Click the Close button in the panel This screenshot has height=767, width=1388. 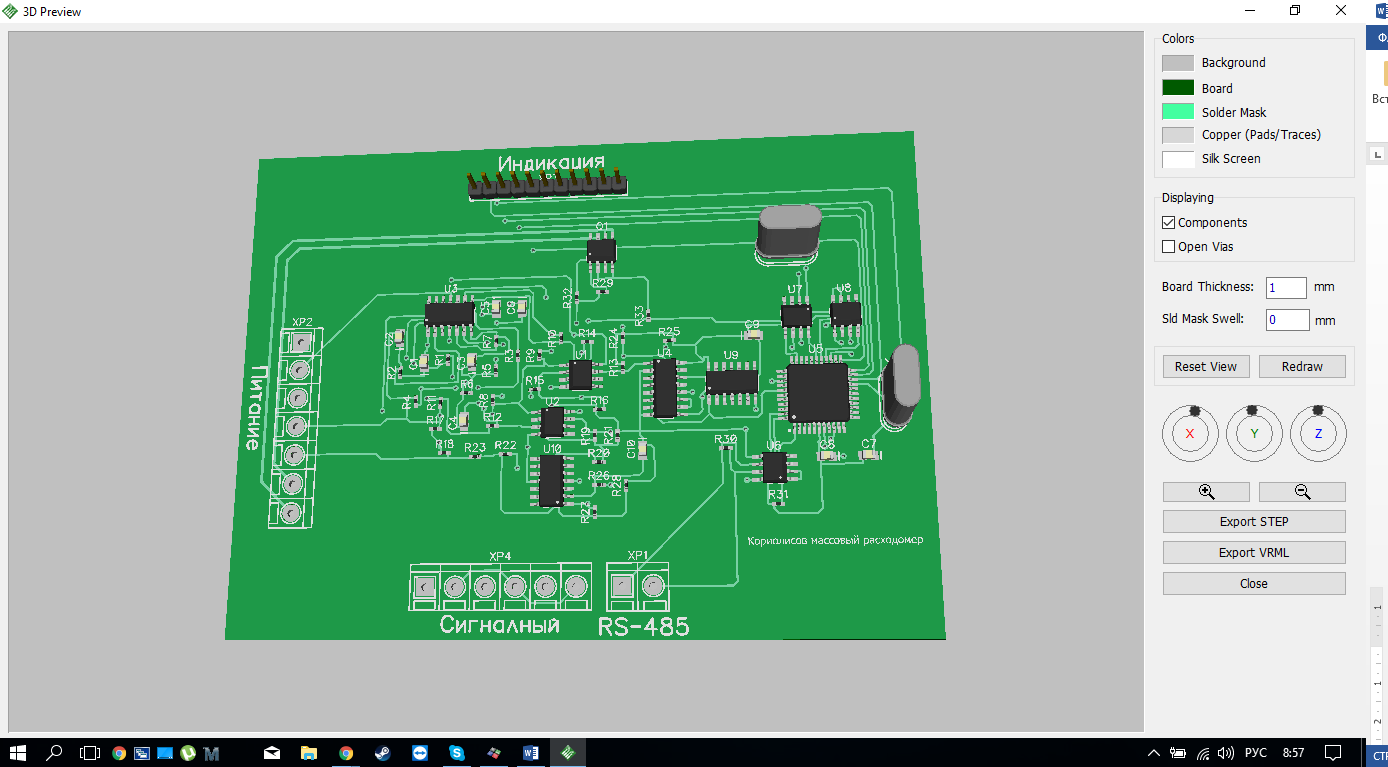[1254, 583]
